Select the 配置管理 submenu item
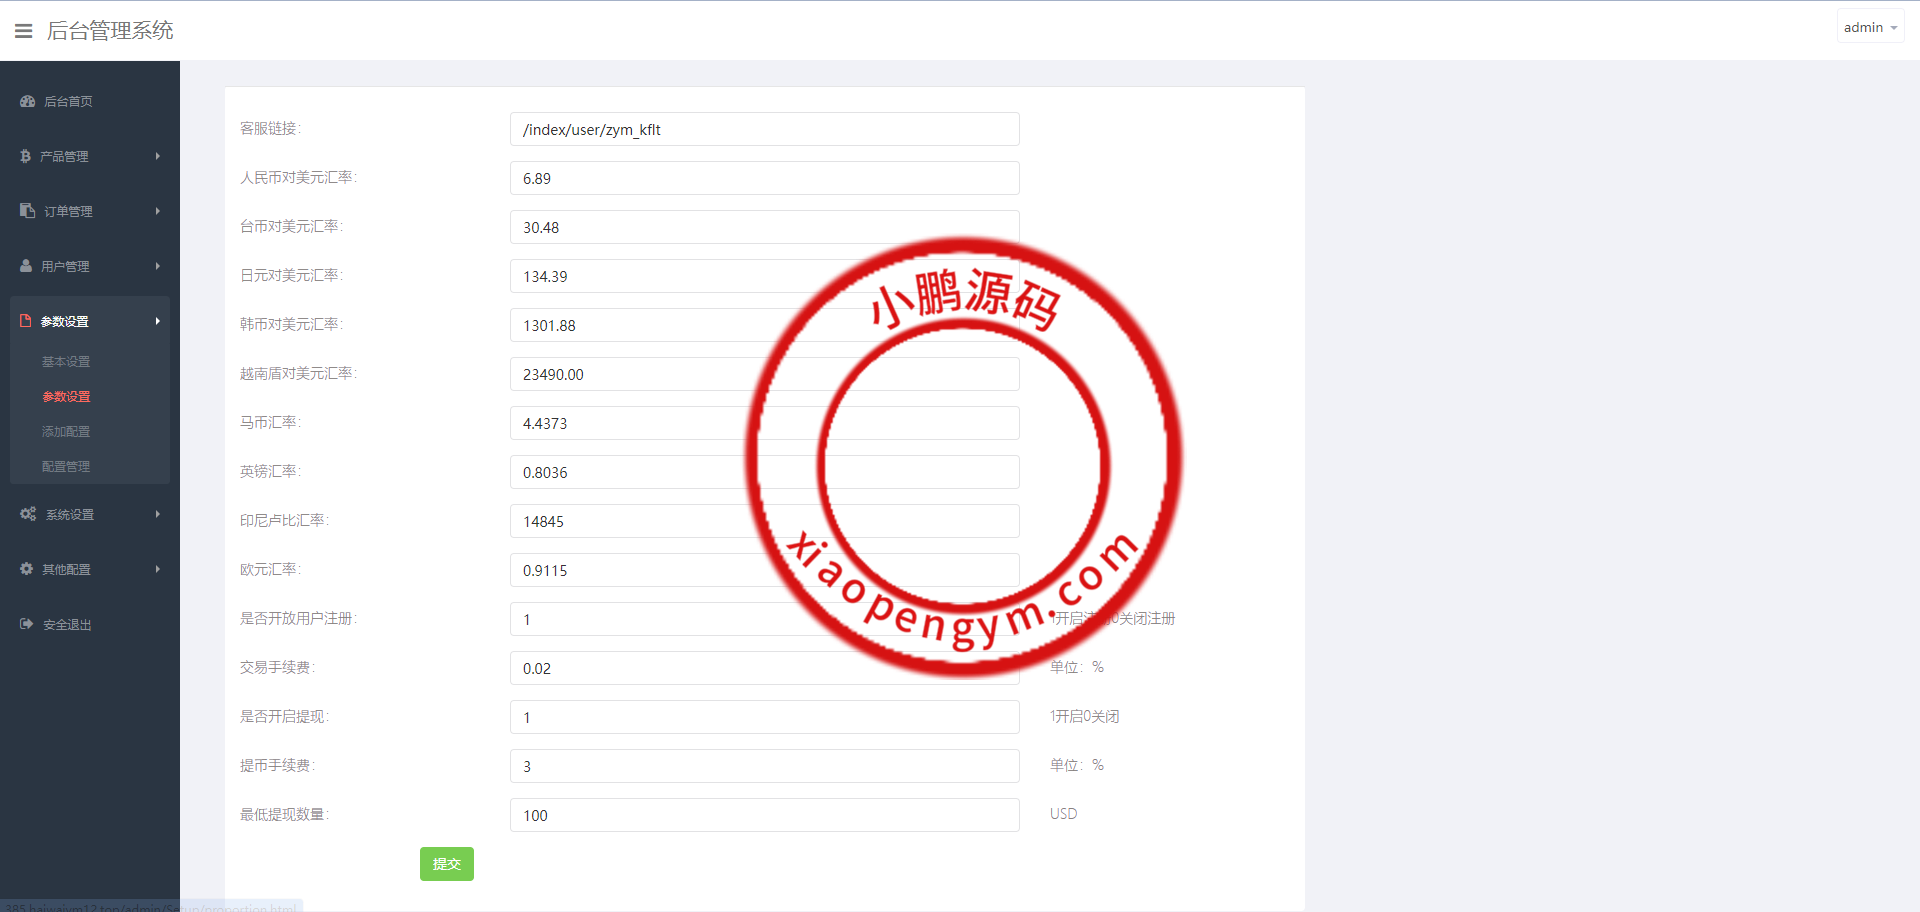Screen dimensions: 1920x912 click(x=66, y=467)
